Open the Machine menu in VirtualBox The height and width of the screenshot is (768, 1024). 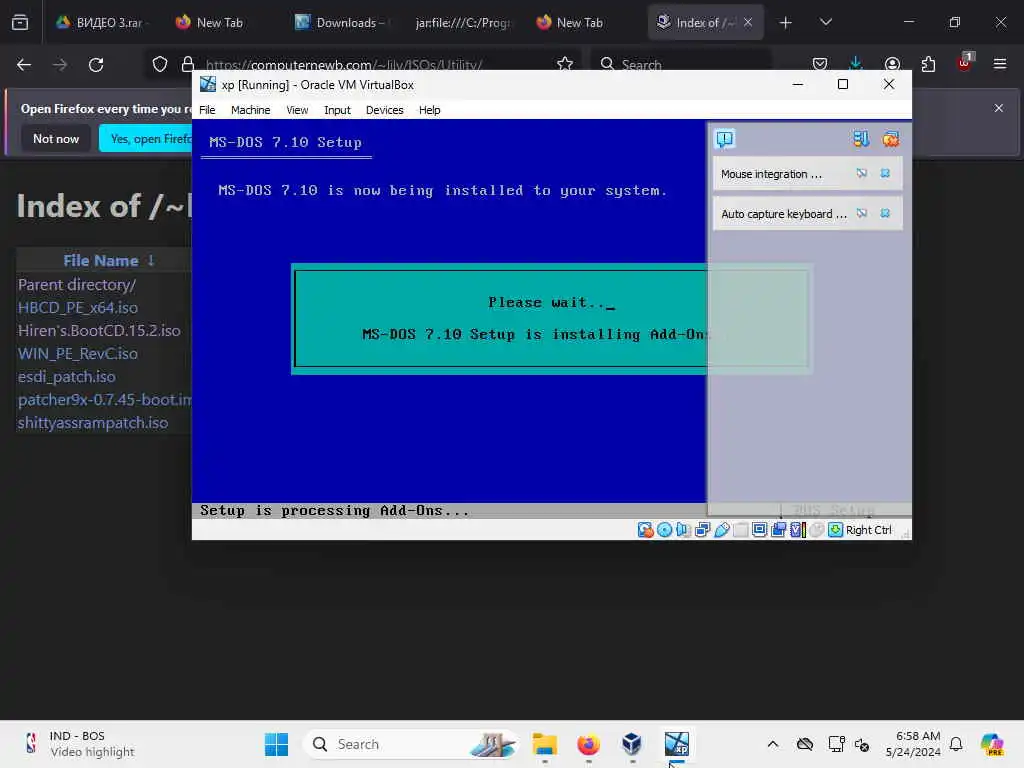[250, 110]
